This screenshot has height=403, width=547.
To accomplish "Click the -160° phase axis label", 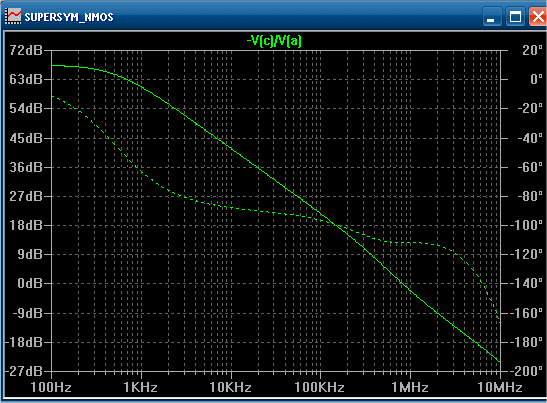I will coord(526,313).
